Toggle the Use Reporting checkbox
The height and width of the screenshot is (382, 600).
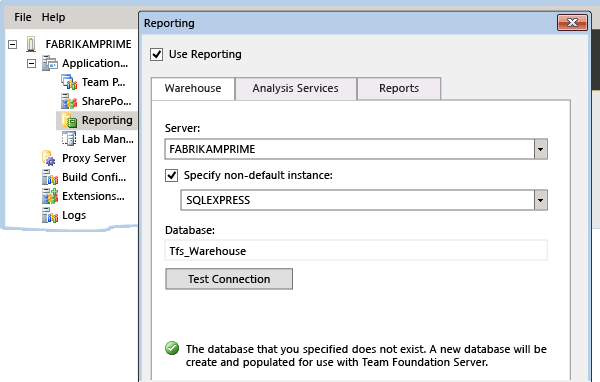(x=157, y=54)
